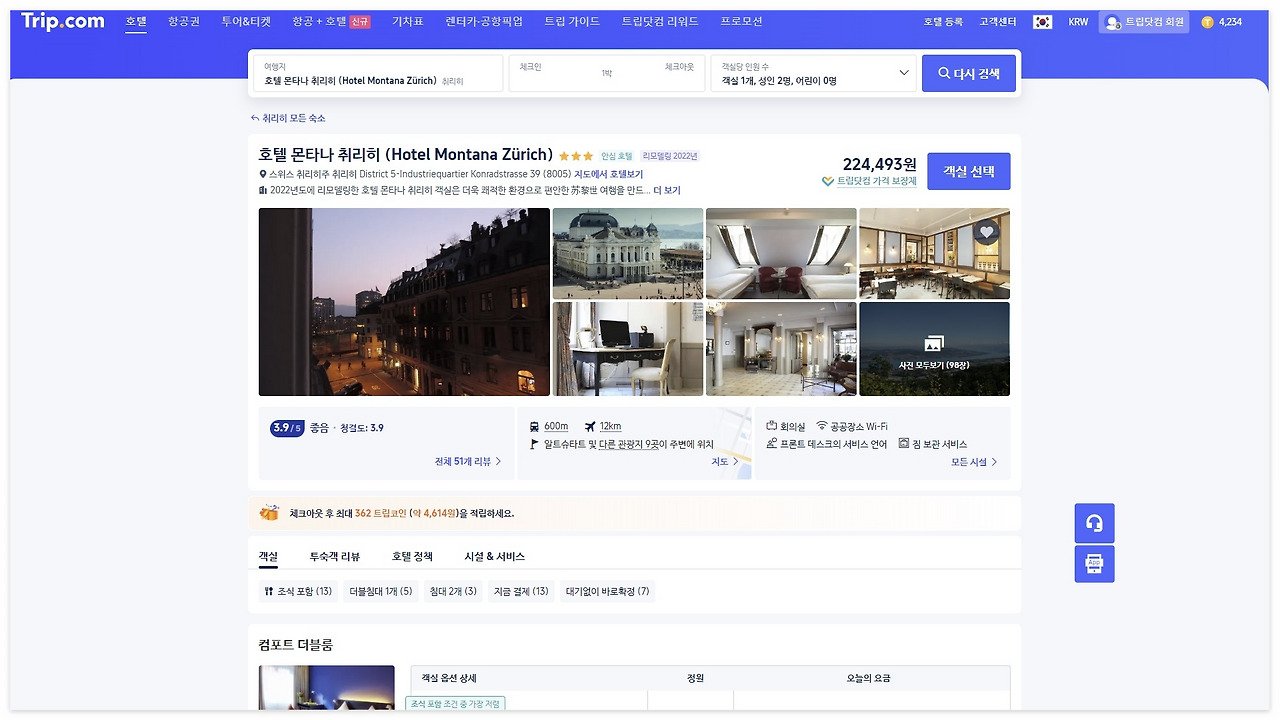
Task: Open the 기차표 menu
Action: pos(408,21)
